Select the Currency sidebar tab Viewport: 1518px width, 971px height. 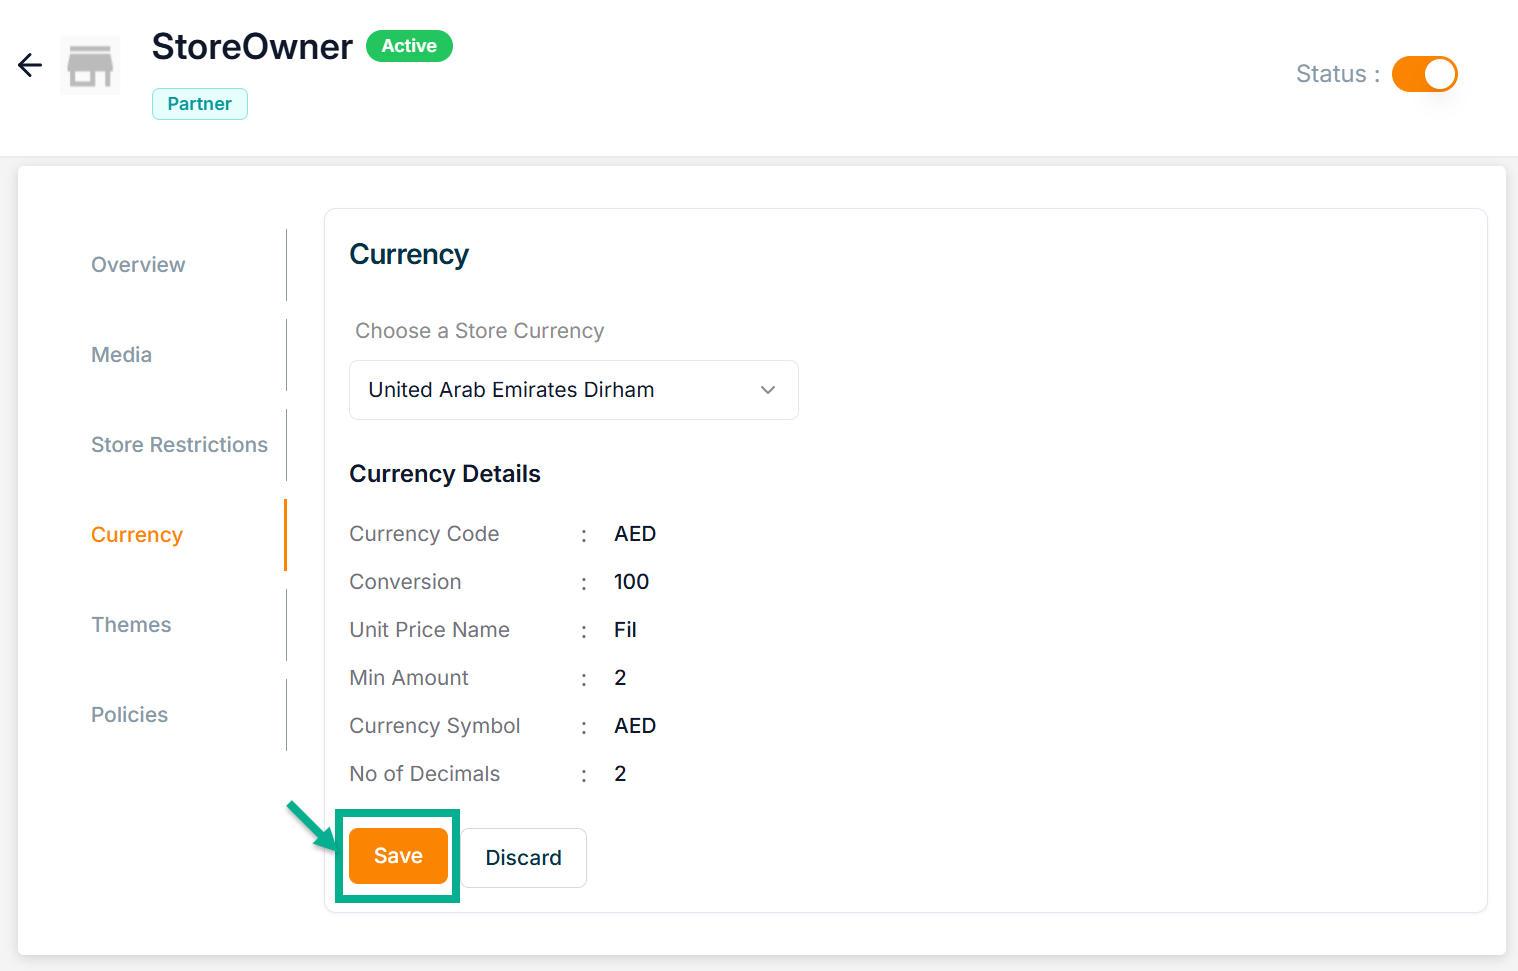(x=137, y=535)
